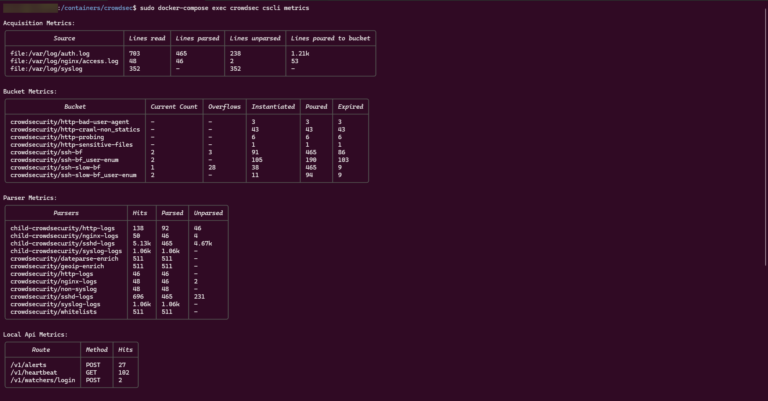The image size is (768, 401).
Task: Select the 'Expired' column header
Action: [x=350, y=107]
